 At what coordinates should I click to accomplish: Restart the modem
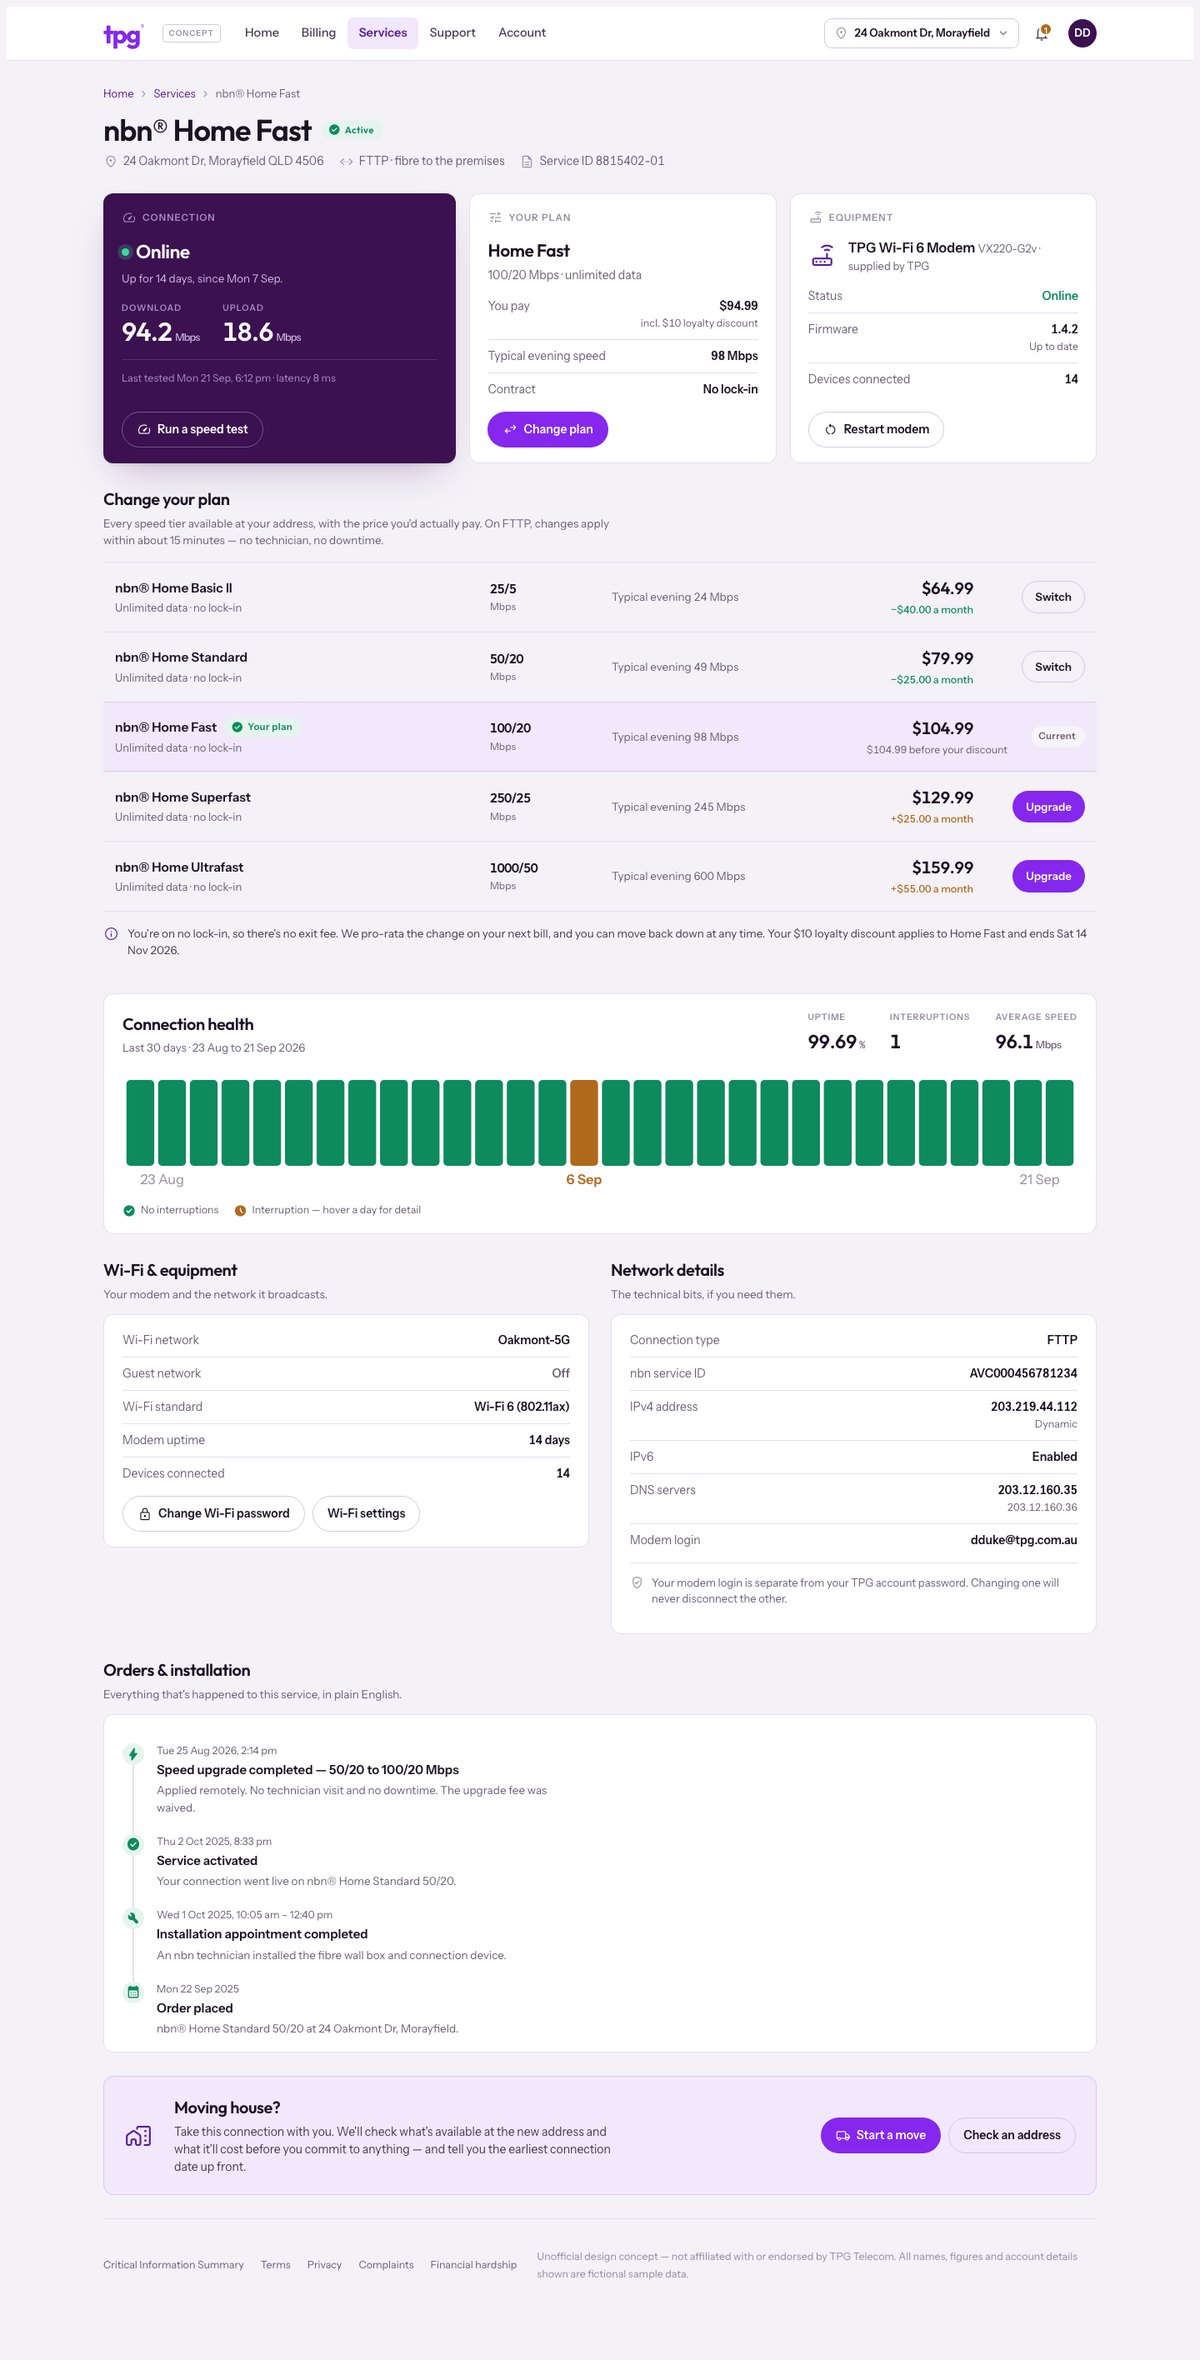[x=876, y=429]
